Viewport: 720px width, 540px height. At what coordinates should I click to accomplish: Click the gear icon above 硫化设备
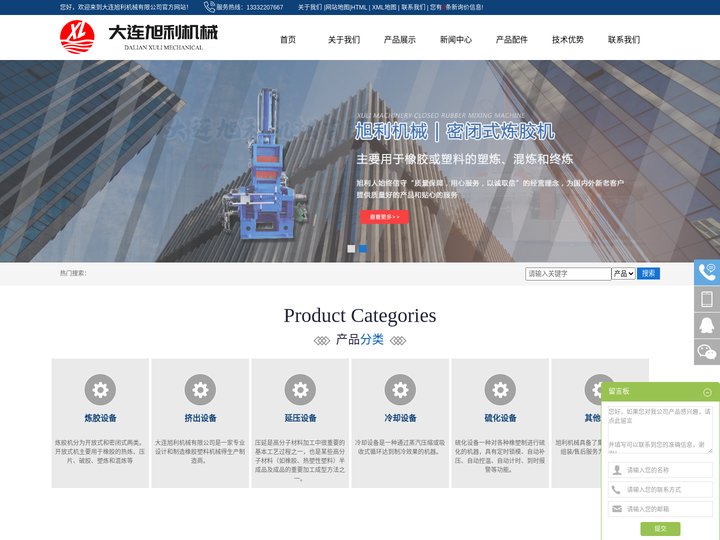500,390
